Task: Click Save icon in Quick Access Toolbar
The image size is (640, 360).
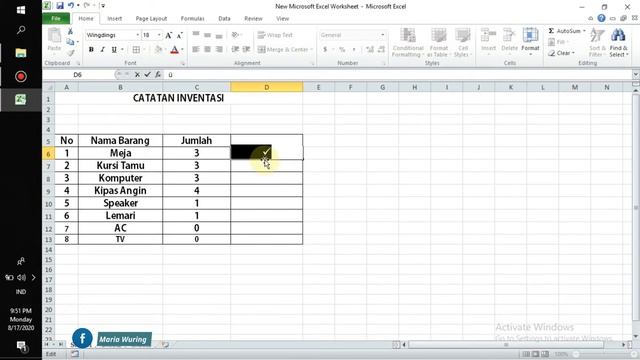Action: click(x=60, y=6)
